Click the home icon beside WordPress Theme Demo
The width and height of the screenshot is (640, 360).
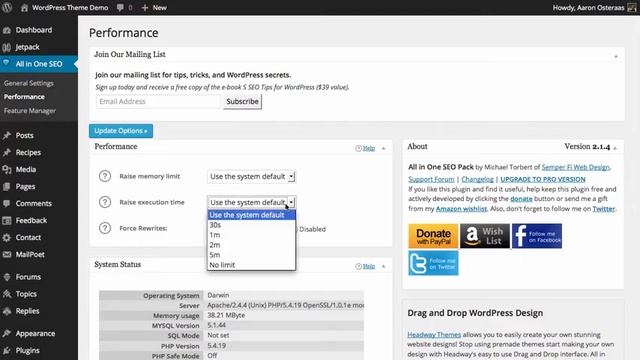[24, 8]
